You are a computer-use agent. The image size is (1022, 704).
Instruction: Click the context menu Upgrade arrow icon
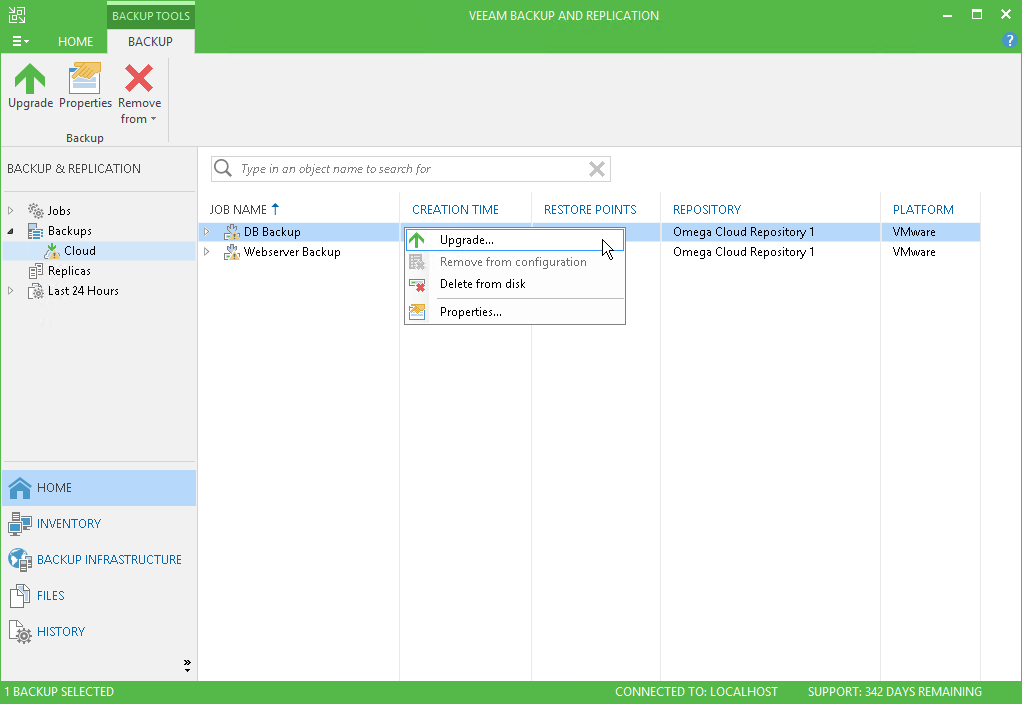tap(416, 240)
